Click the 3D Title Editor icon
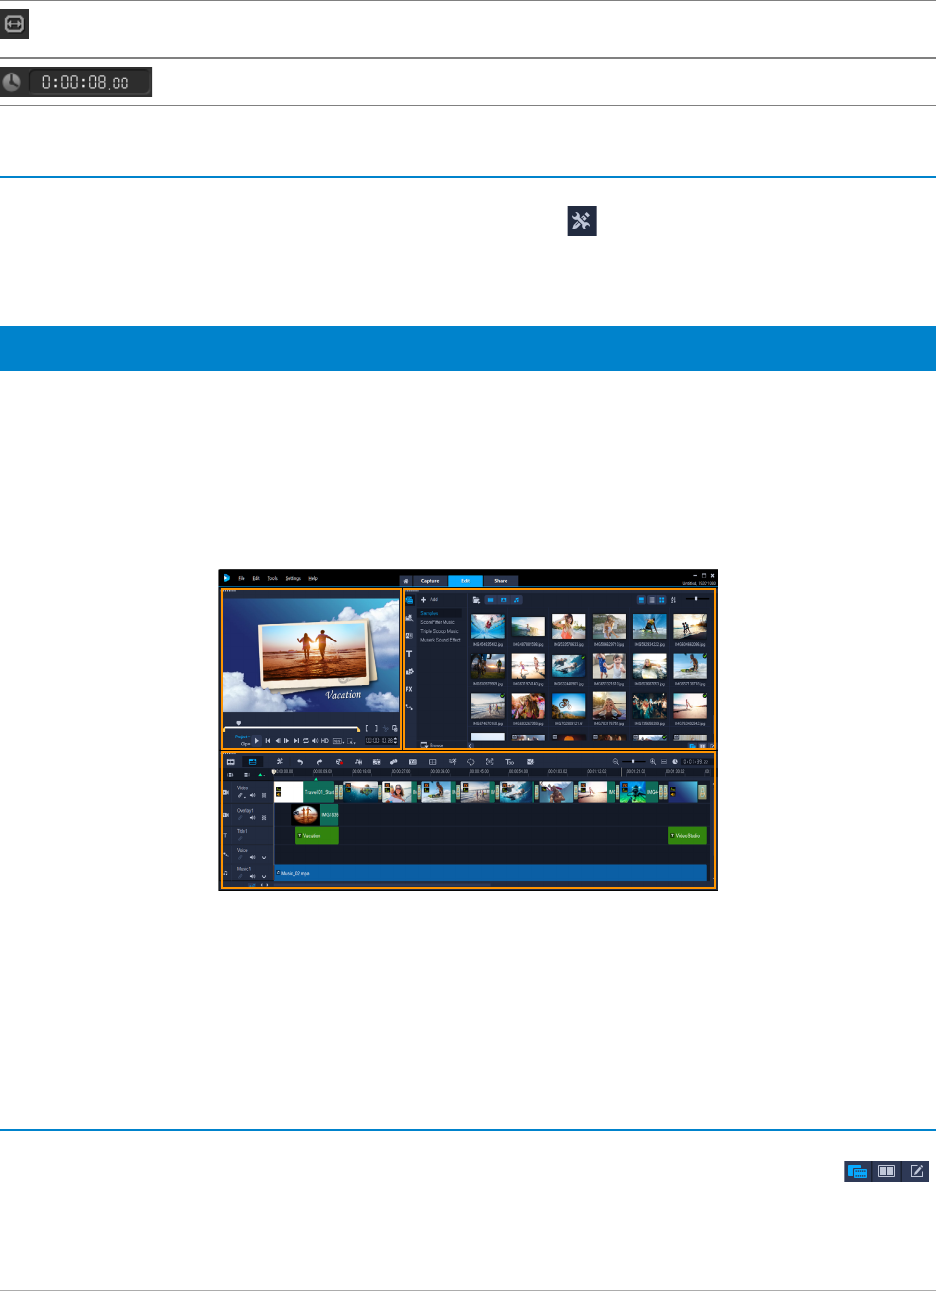 [509, 761]
